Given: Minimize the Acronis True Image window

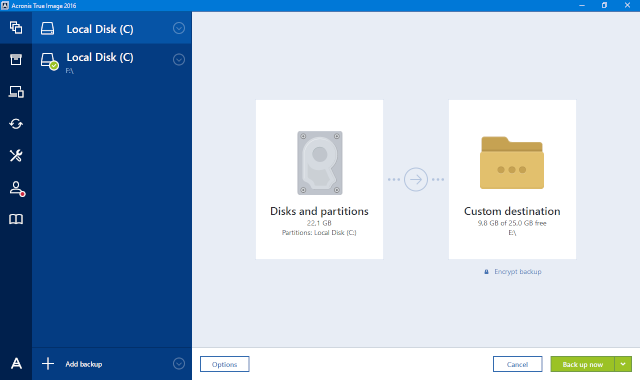Looking at the screenshot, I should [582, 5].
